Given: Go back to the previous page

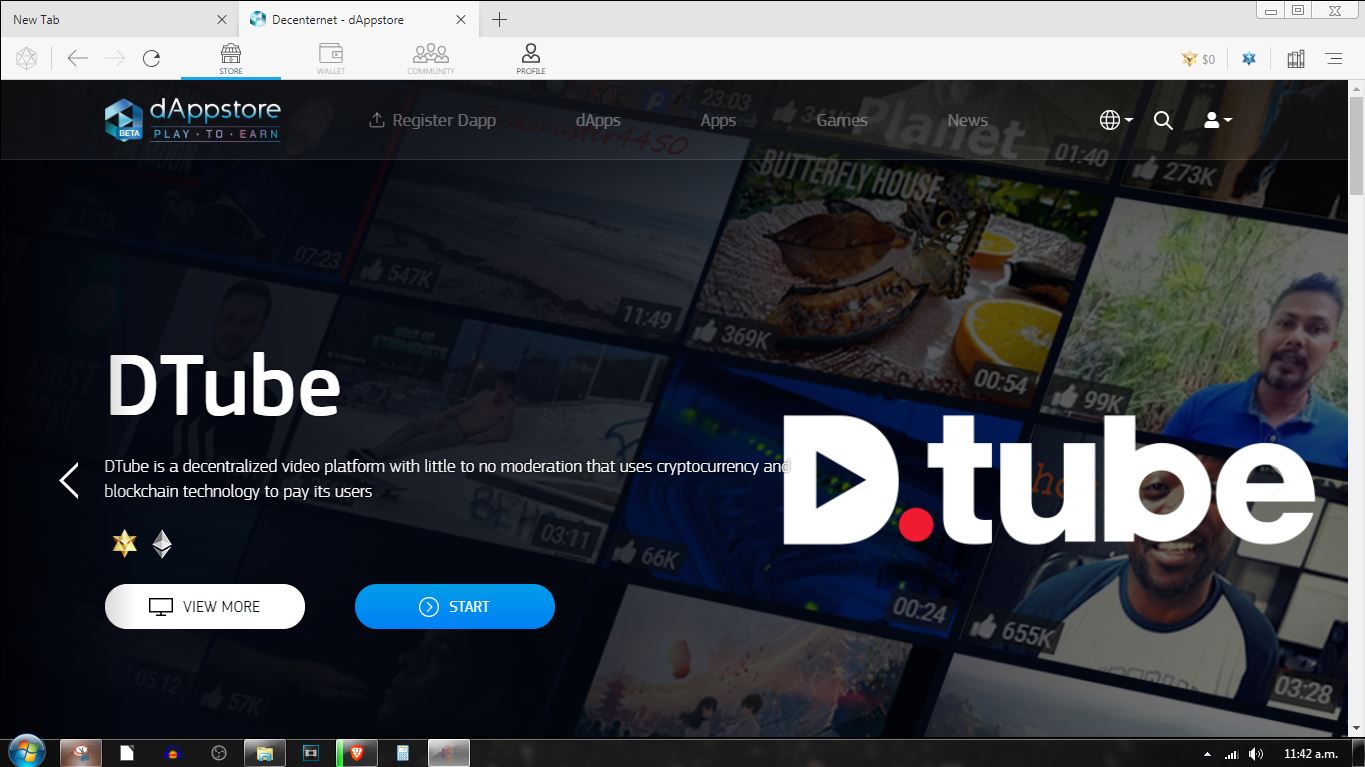Looking at the screenshot, I should click(x=78, y=59).
